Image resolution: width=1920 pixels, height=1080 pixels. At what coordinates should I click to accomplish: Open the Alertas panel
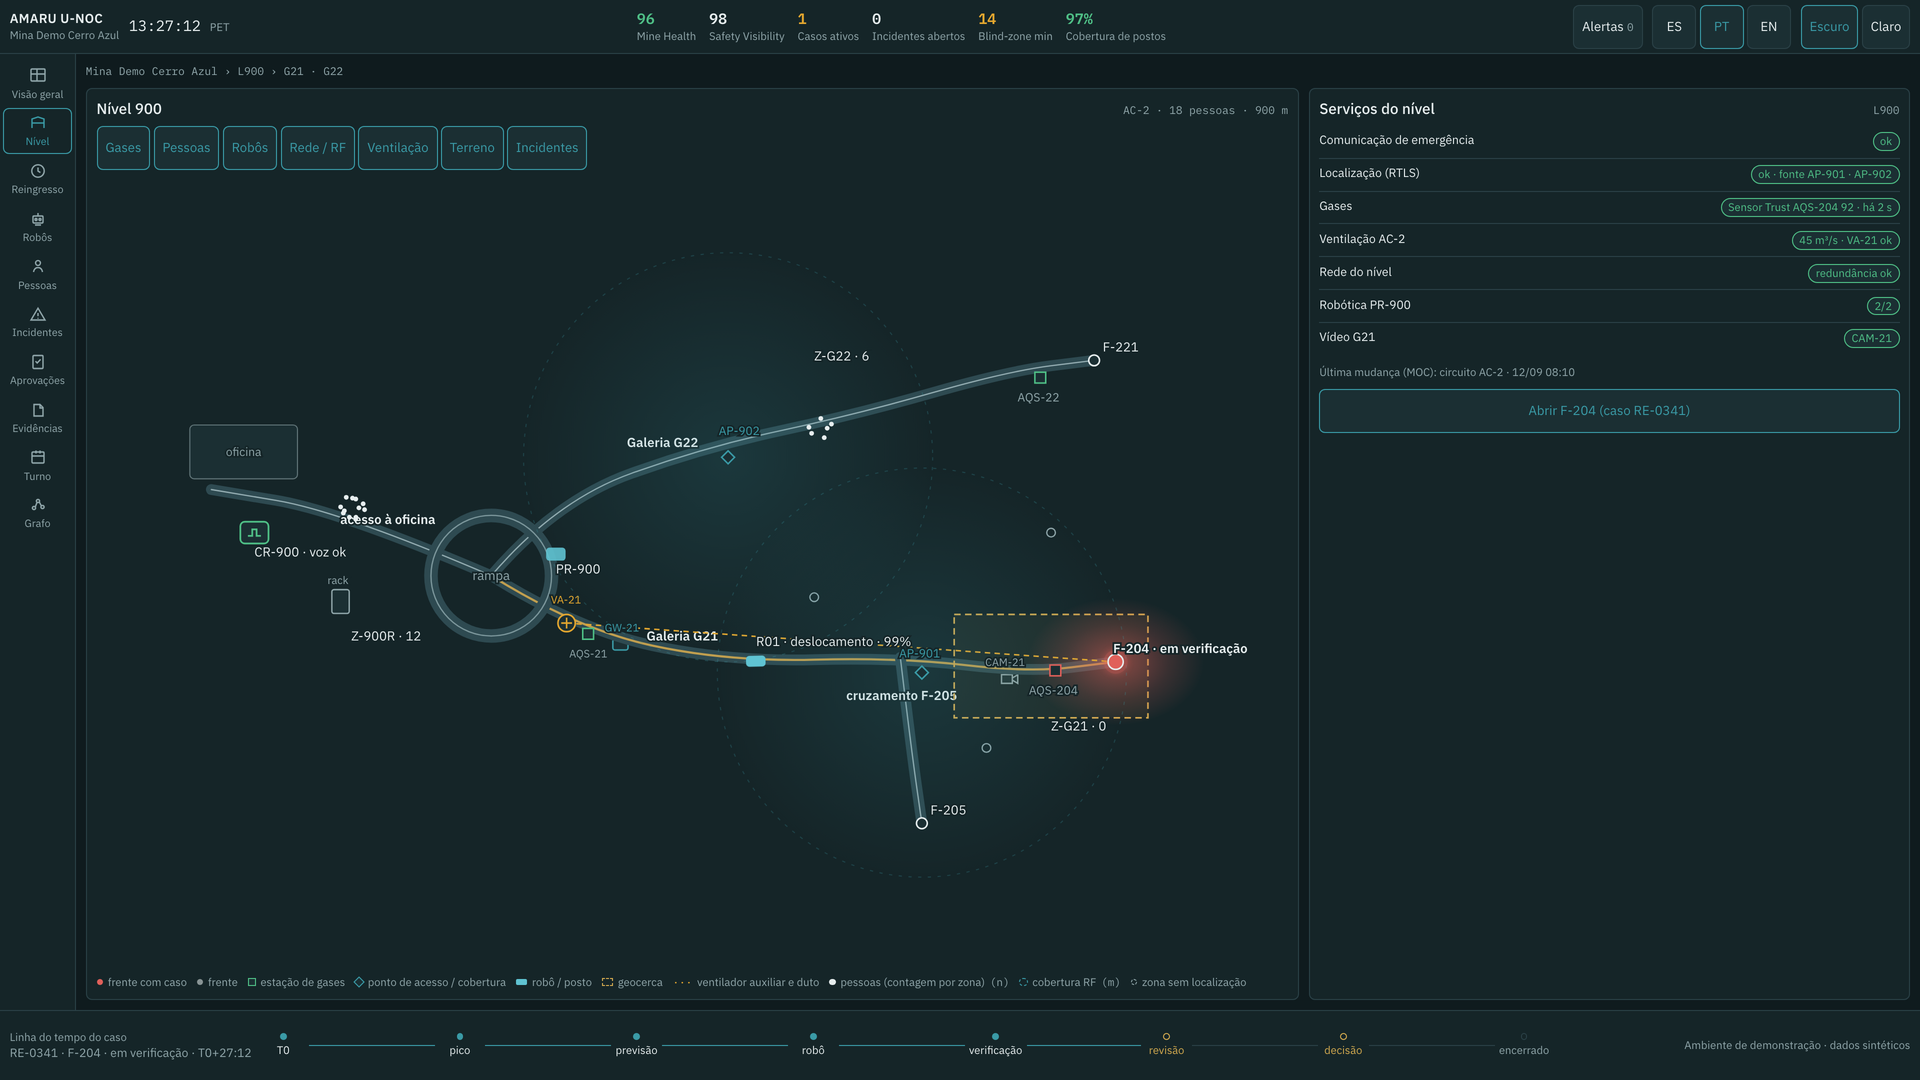pyautogui.click(x=1608, y=27)
